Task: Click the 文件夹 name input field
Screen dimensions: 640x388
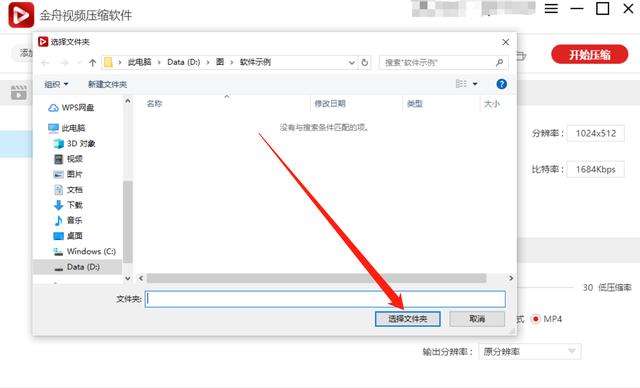Action: coord(325,299)
